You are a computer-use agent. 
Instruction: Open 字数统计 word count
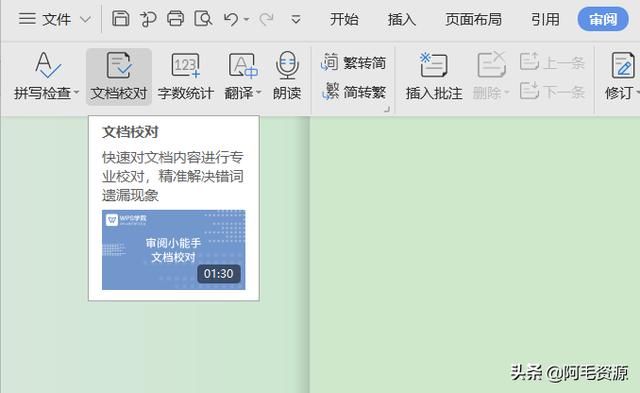pyautogui.click(x=186, y=76)
